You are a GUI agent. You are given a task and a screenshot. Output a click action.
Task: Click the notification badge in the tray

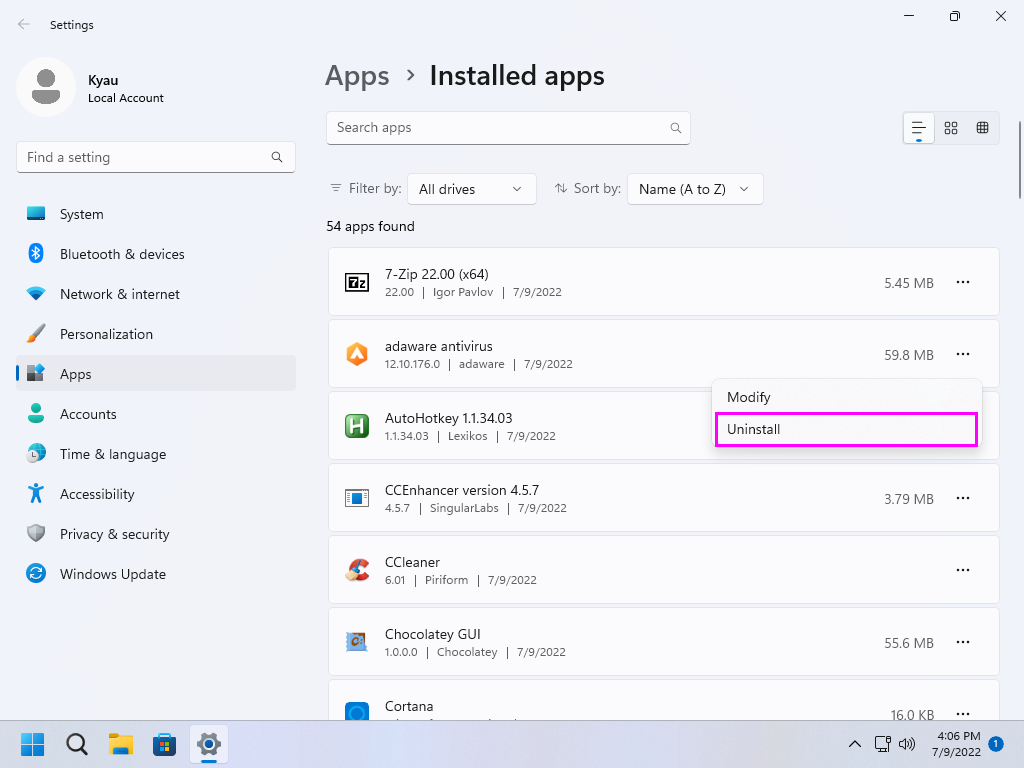click(996, 744)
